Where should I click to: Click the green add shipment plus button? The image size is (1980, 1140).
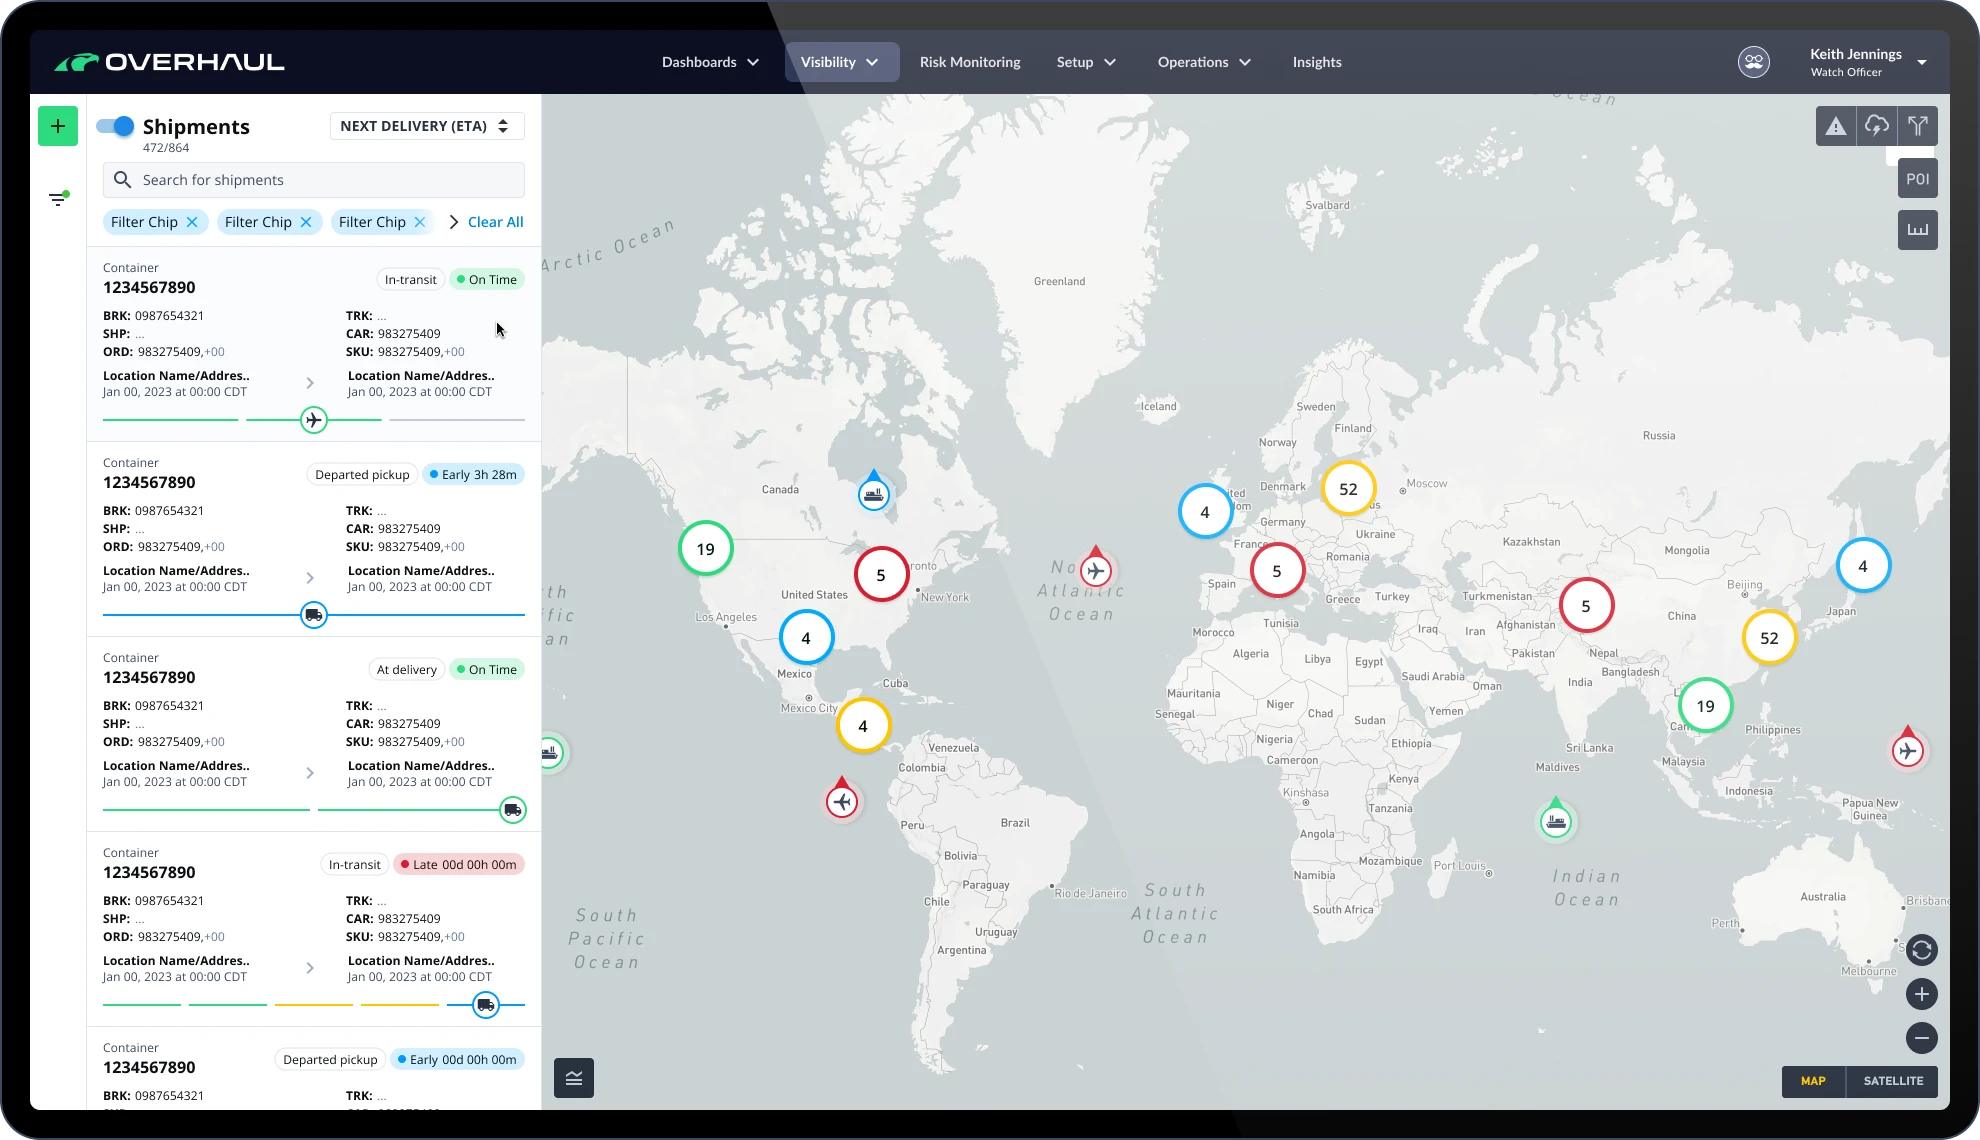coord(58,126)
